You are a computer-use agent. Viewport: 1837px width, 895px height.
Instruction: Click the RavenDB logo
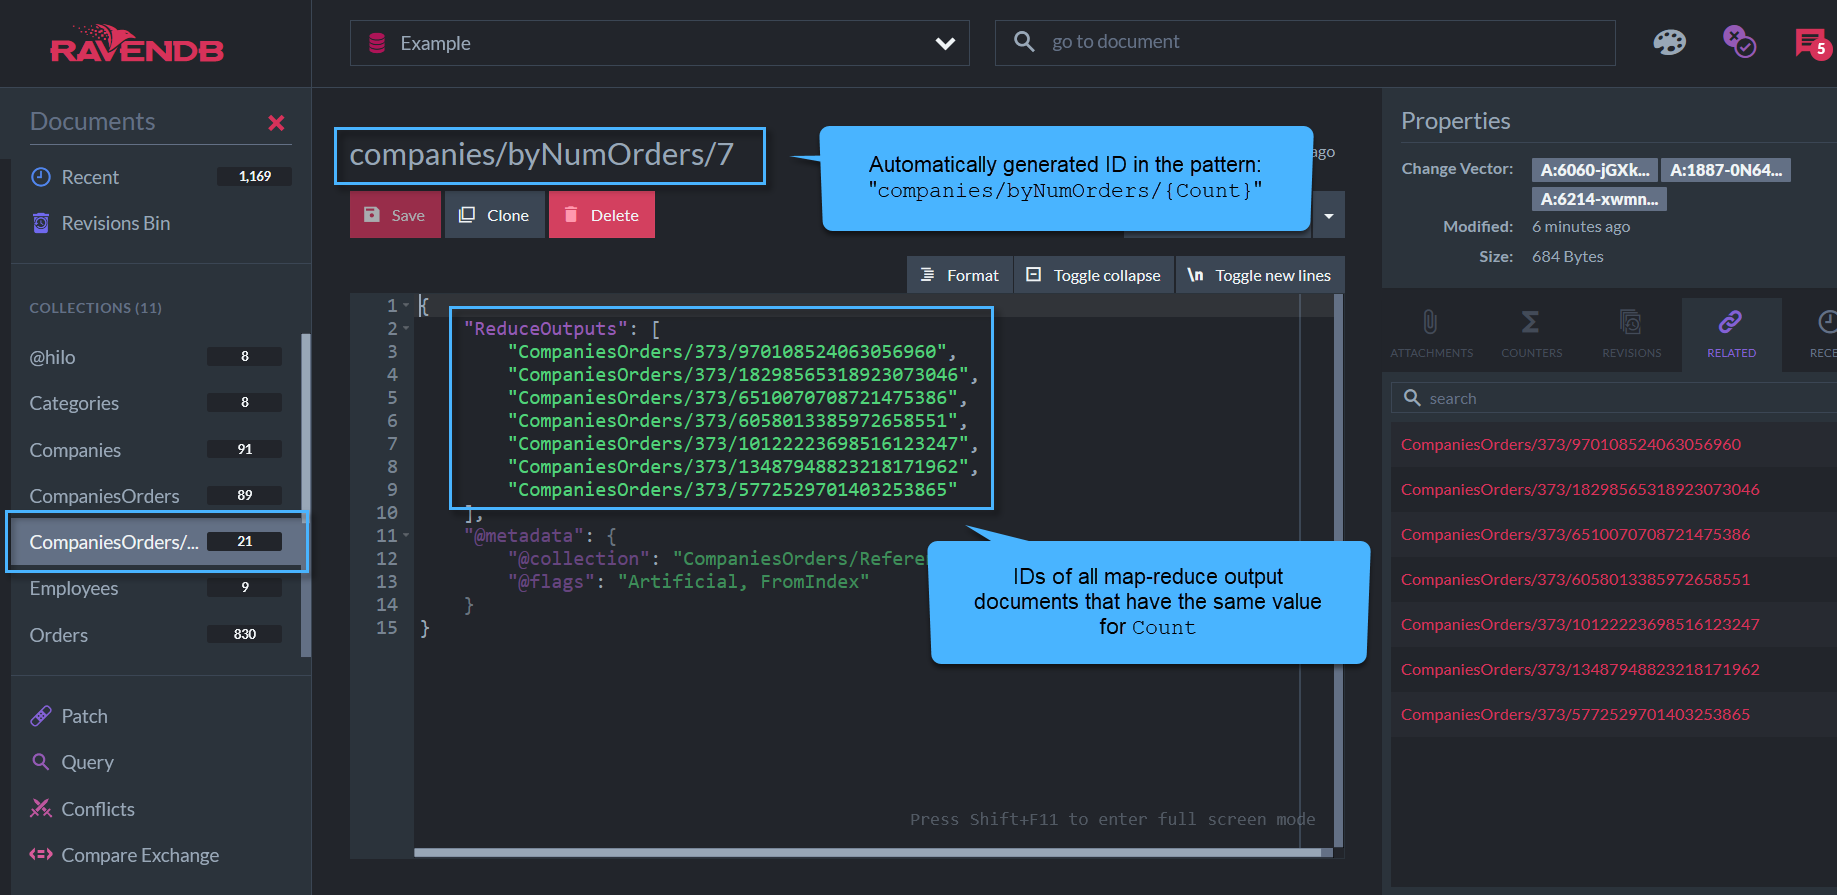coord(137,44)
